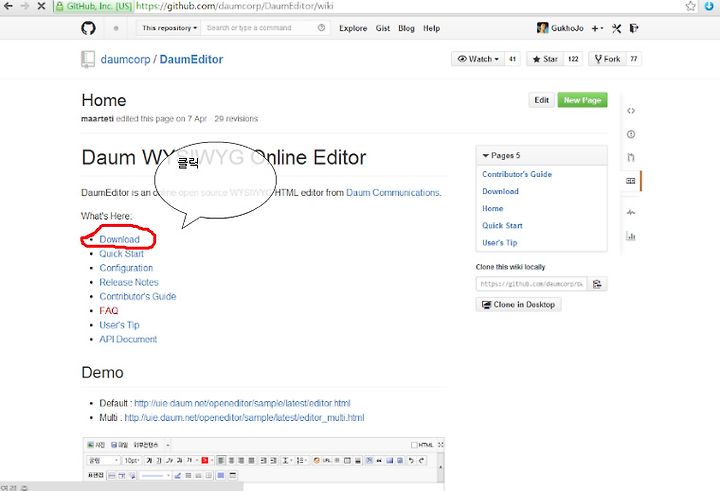This screenshot has height=491, width=720.
Task: Click the green New Page button
Action: [x=582, y=100]
